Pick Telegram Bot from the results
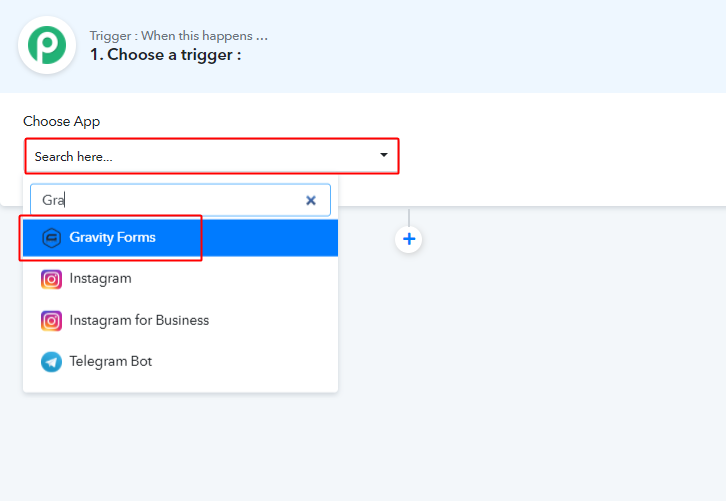726x501 pixels. click(181, 362)
